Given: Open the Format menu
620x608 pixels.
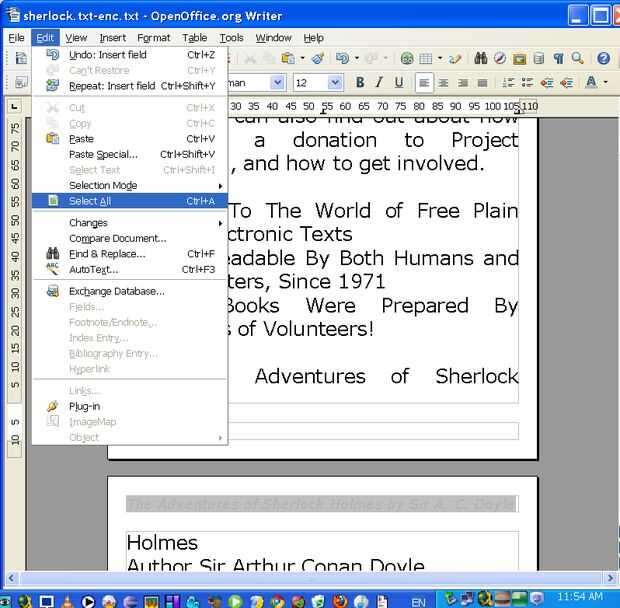Looking at the screenshot, I should 154,38.
